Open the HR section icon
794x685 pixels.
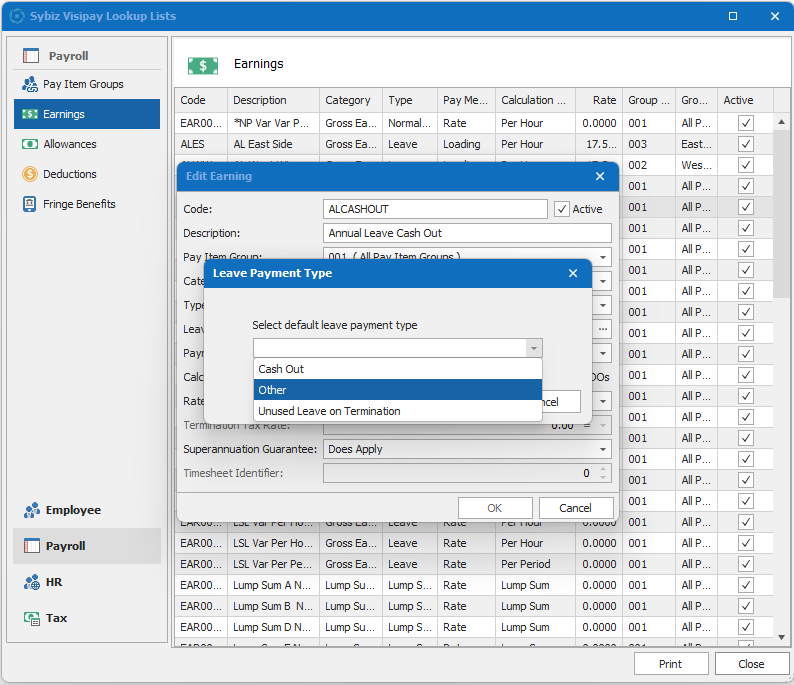click(x=31, y=582)
